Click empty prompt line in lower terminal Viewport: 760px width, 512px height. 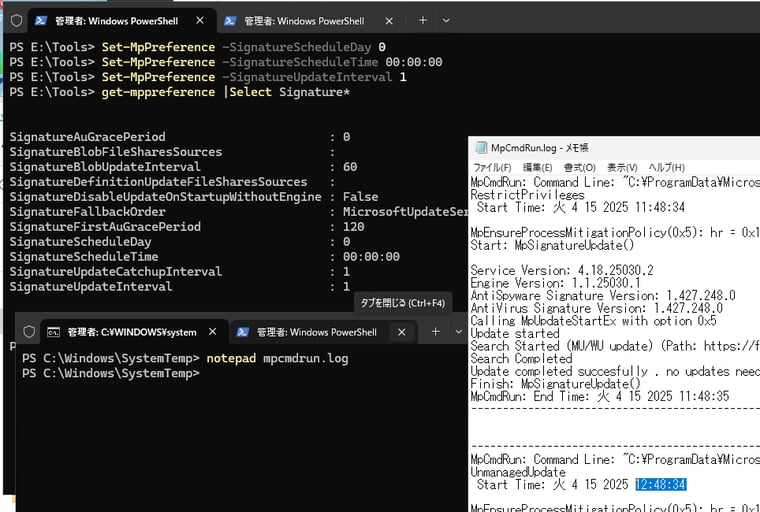pyautogui.click(x=111, y=373)
